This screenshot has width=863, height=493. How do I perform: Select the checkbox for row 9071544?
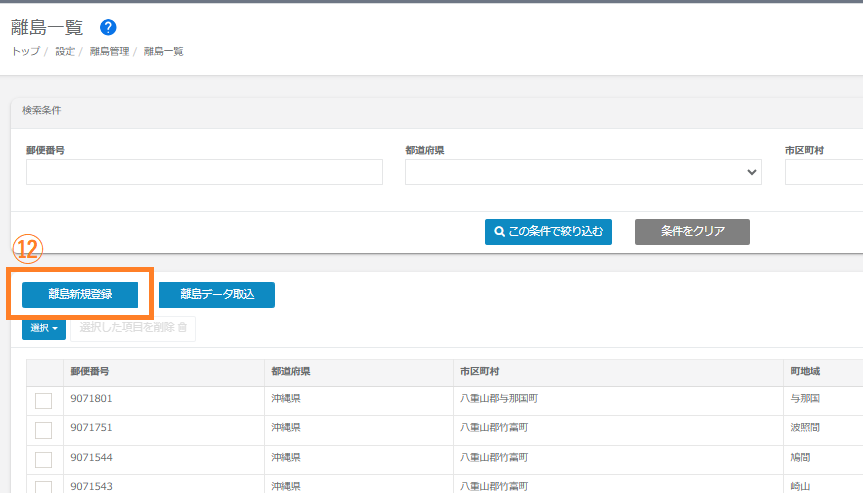pyautogui.click(x=44, y=459)
